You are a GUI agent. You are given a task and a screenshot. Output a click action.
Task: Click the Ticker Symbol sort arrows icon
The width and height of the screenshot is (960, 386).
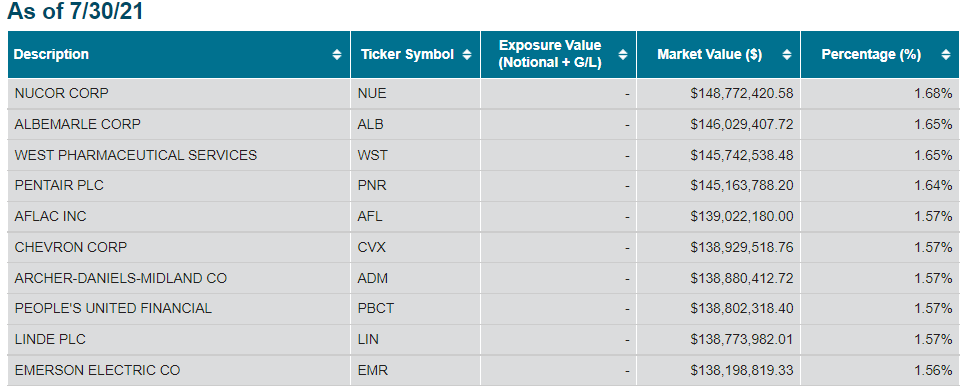[x=467, y=55]
